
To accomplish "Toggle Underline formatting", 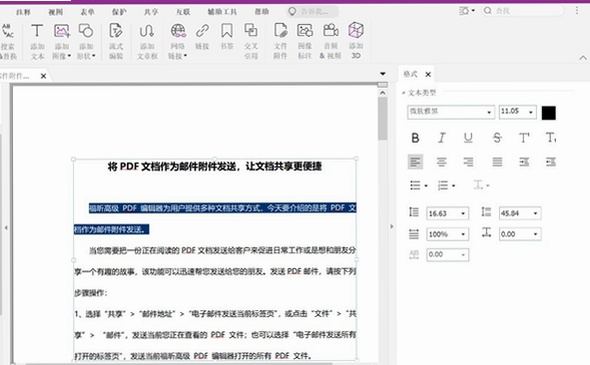I will [x=468, y=138].
